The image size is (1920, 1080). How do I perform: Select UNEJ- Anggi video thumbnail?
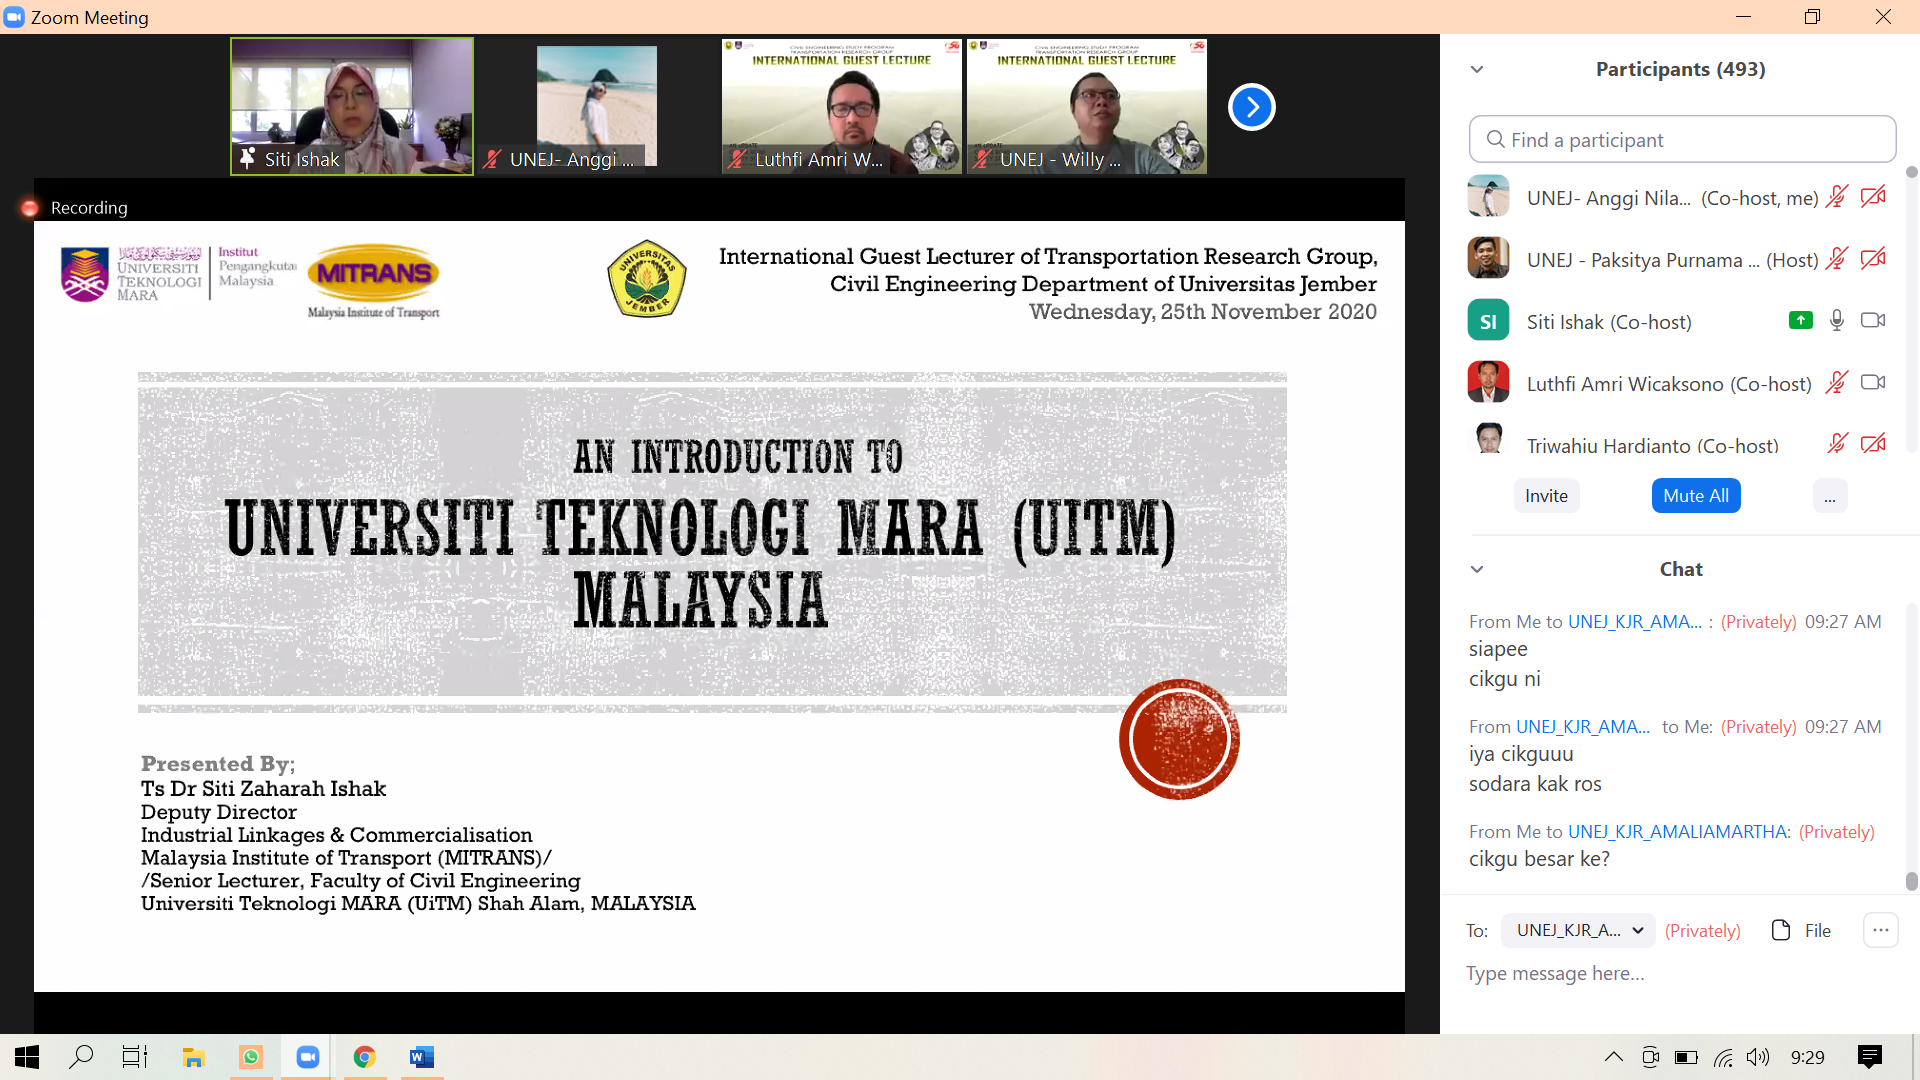click(x=597, y=107)
